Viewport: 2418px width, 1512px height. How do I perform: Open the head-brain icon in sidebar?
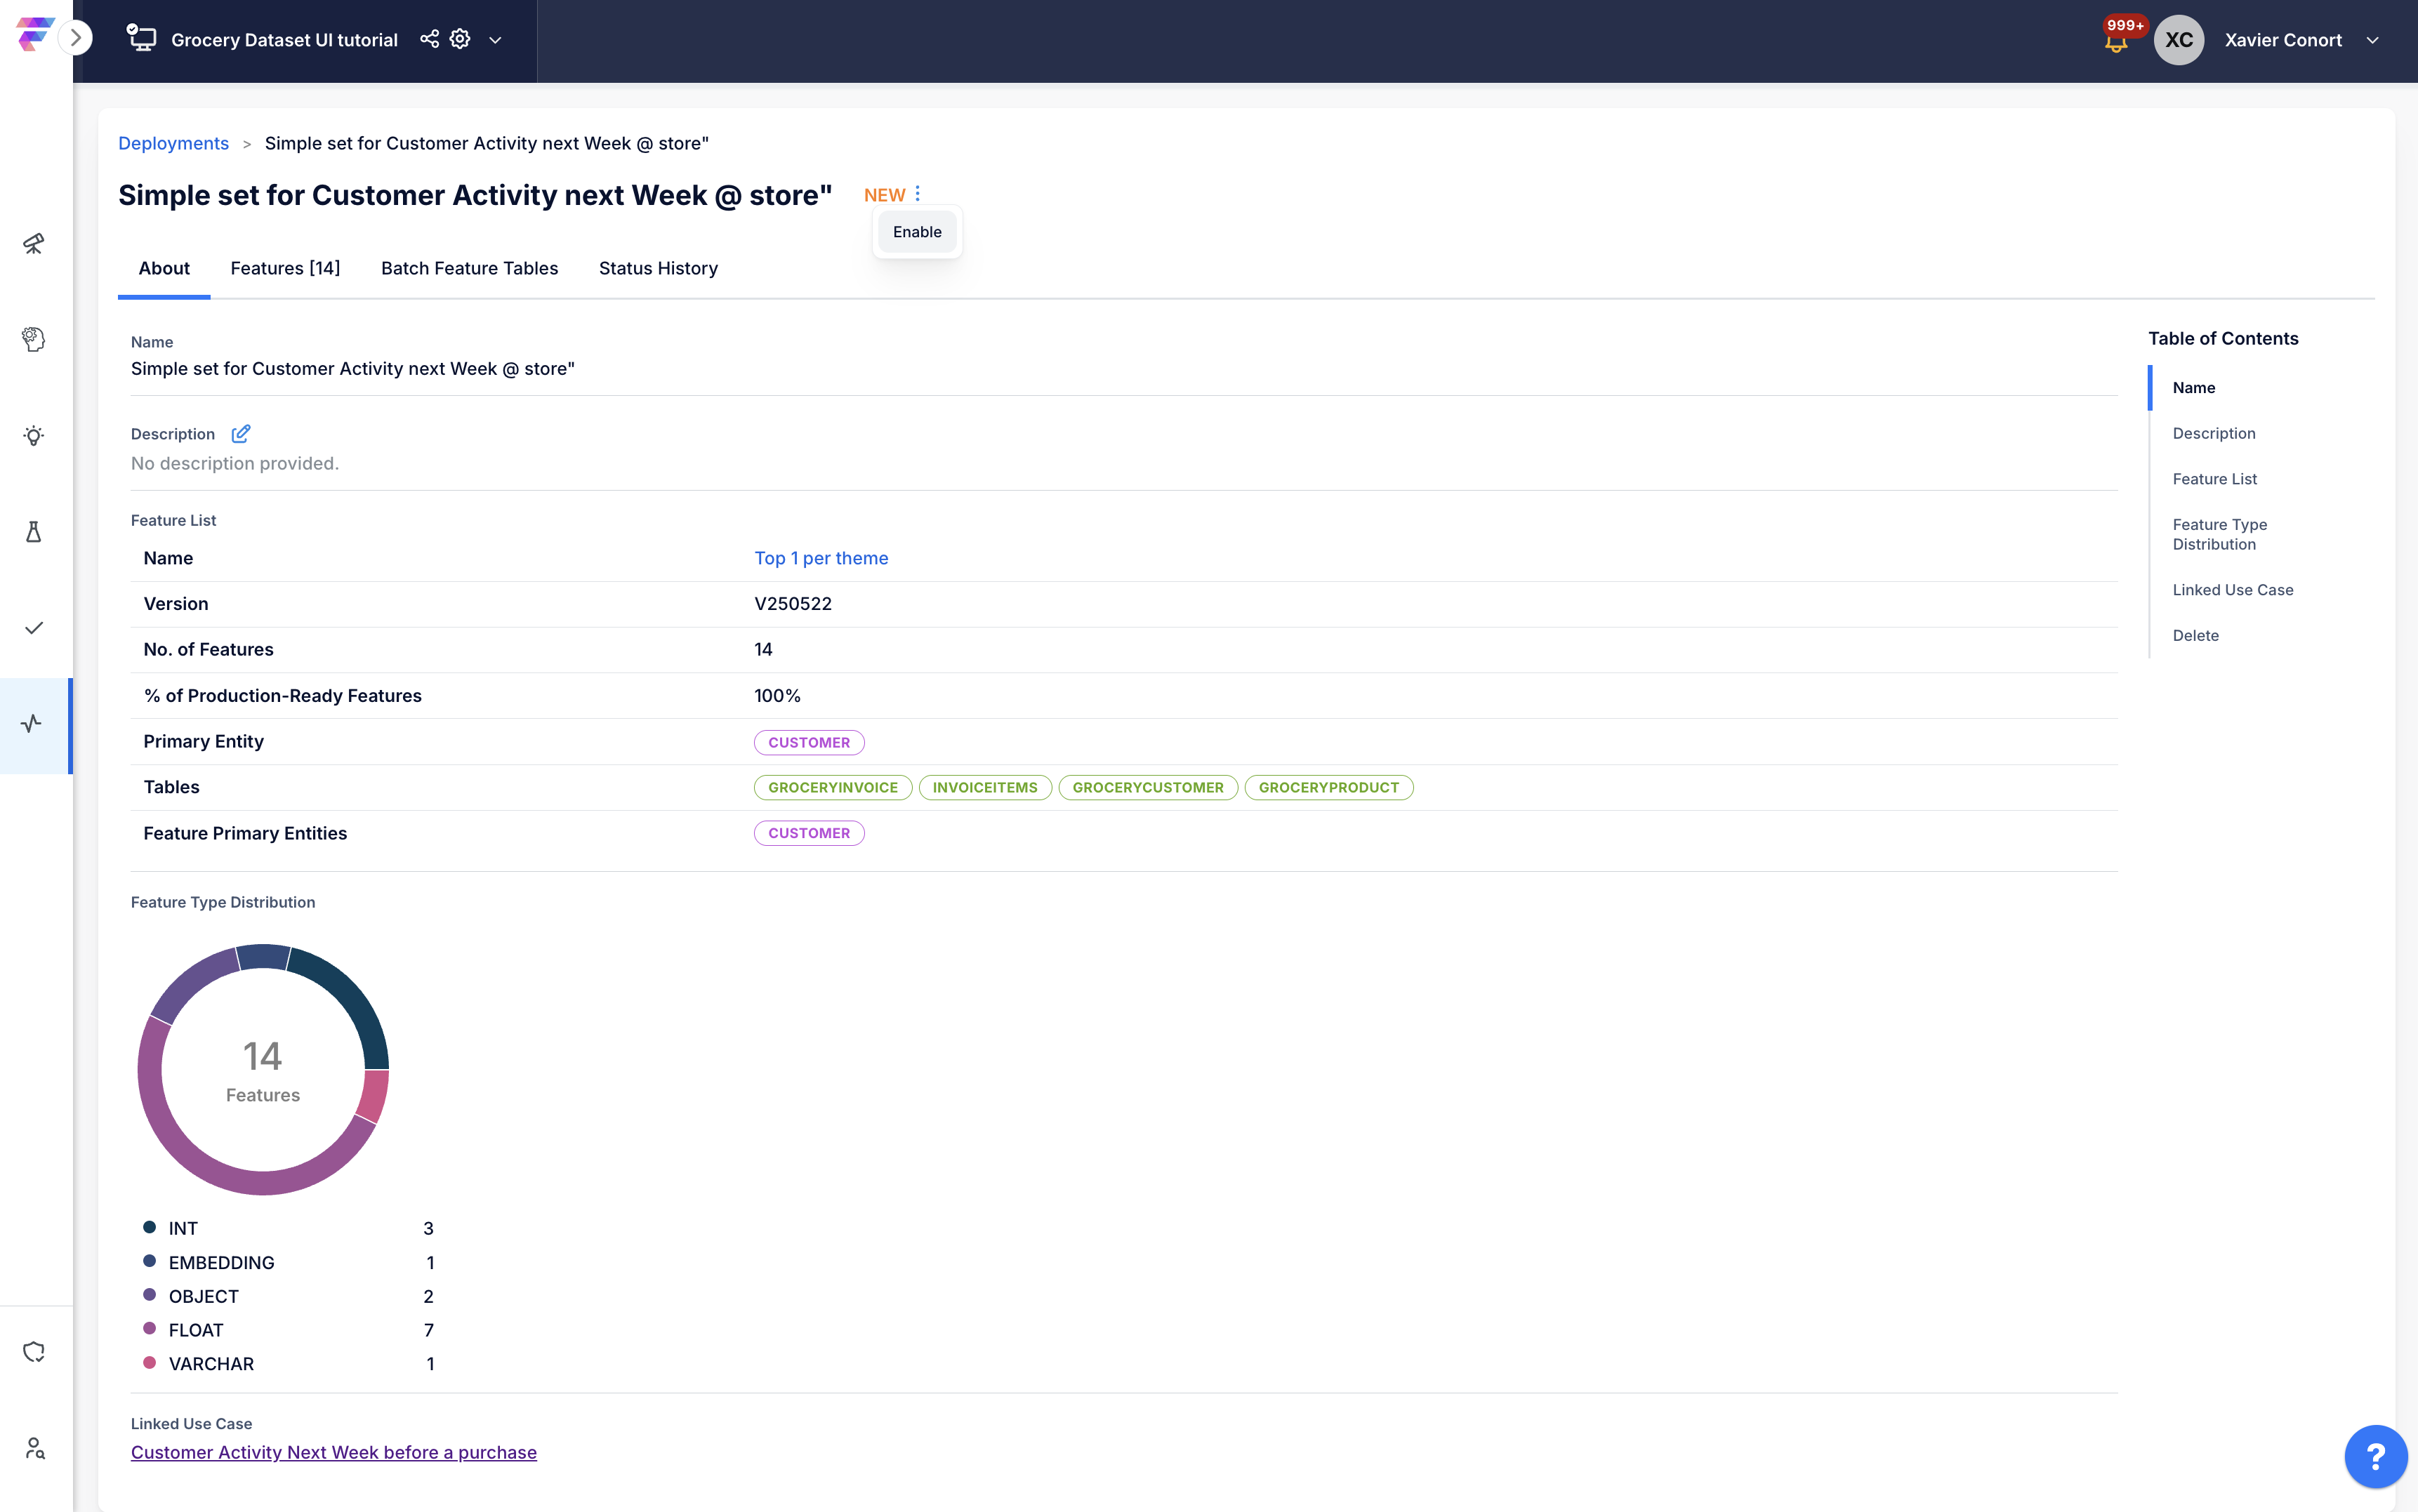coord(34,339)
